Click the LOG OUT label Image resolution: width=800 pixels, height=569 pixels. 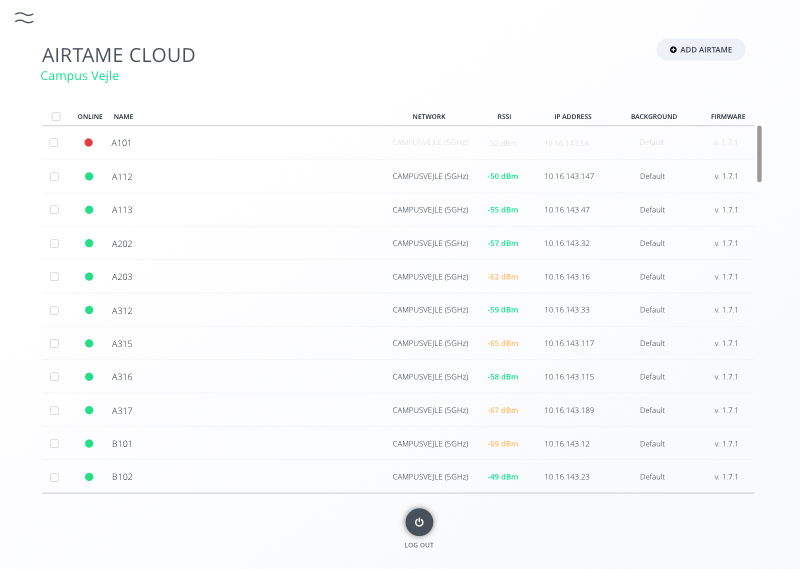click(x=419, y=545)
